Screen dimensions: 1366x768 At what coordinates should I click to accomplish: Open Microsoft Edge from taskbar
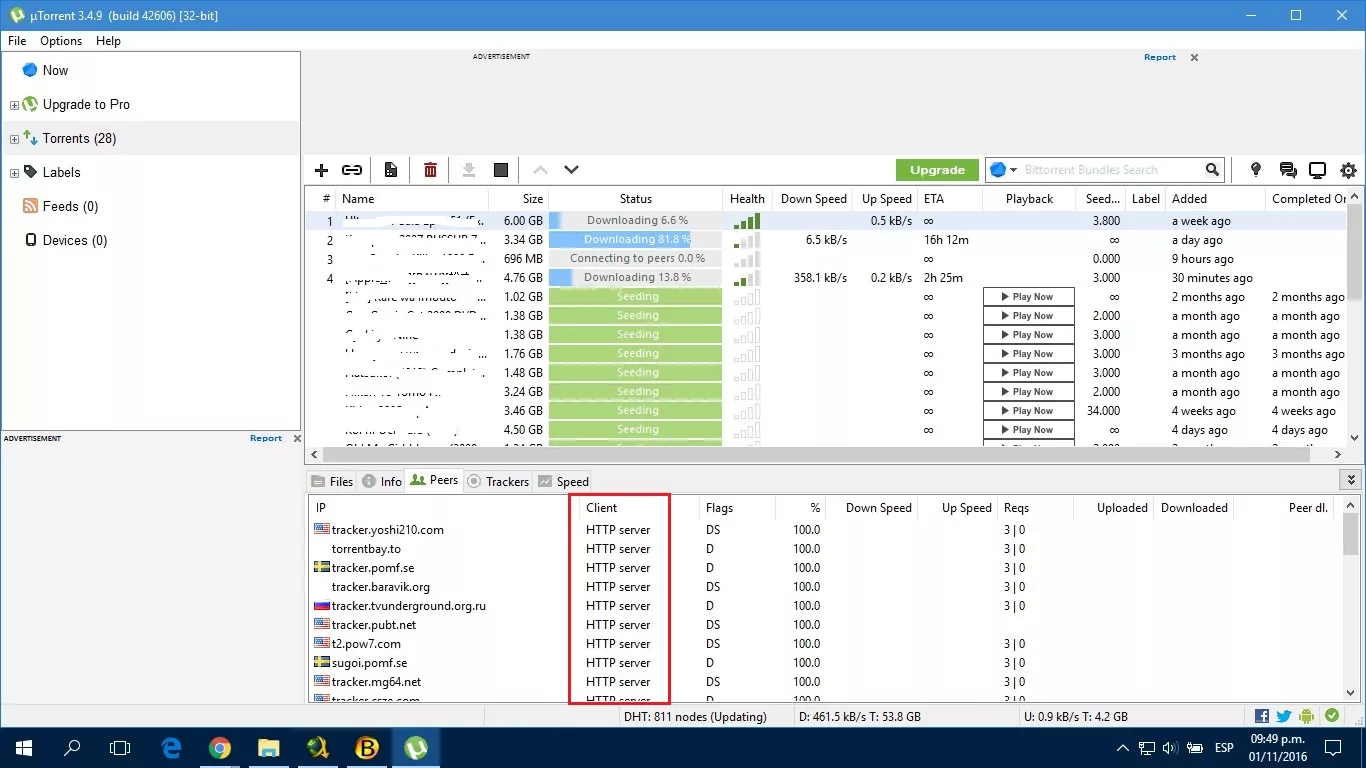click(171, 748)
